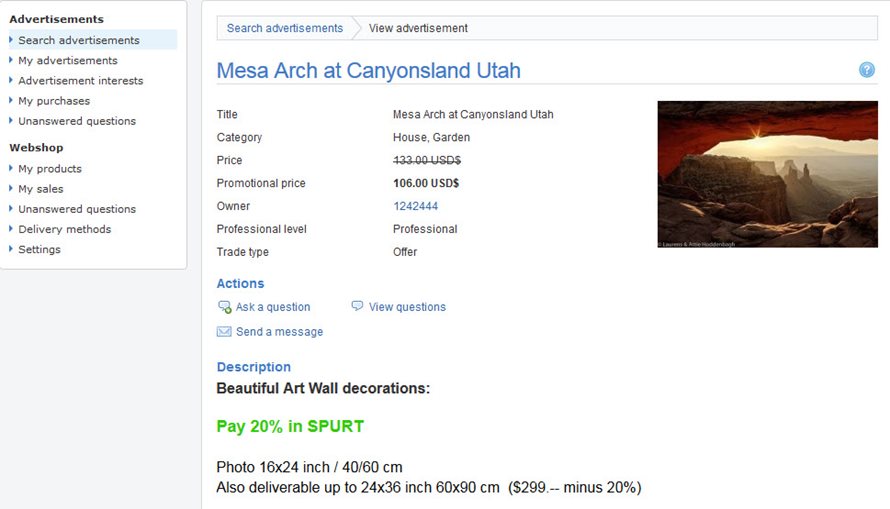This screenshot has height=509, width=890.
Task: Click the Send a message envelope icon
Action: [x=224, y=331]
